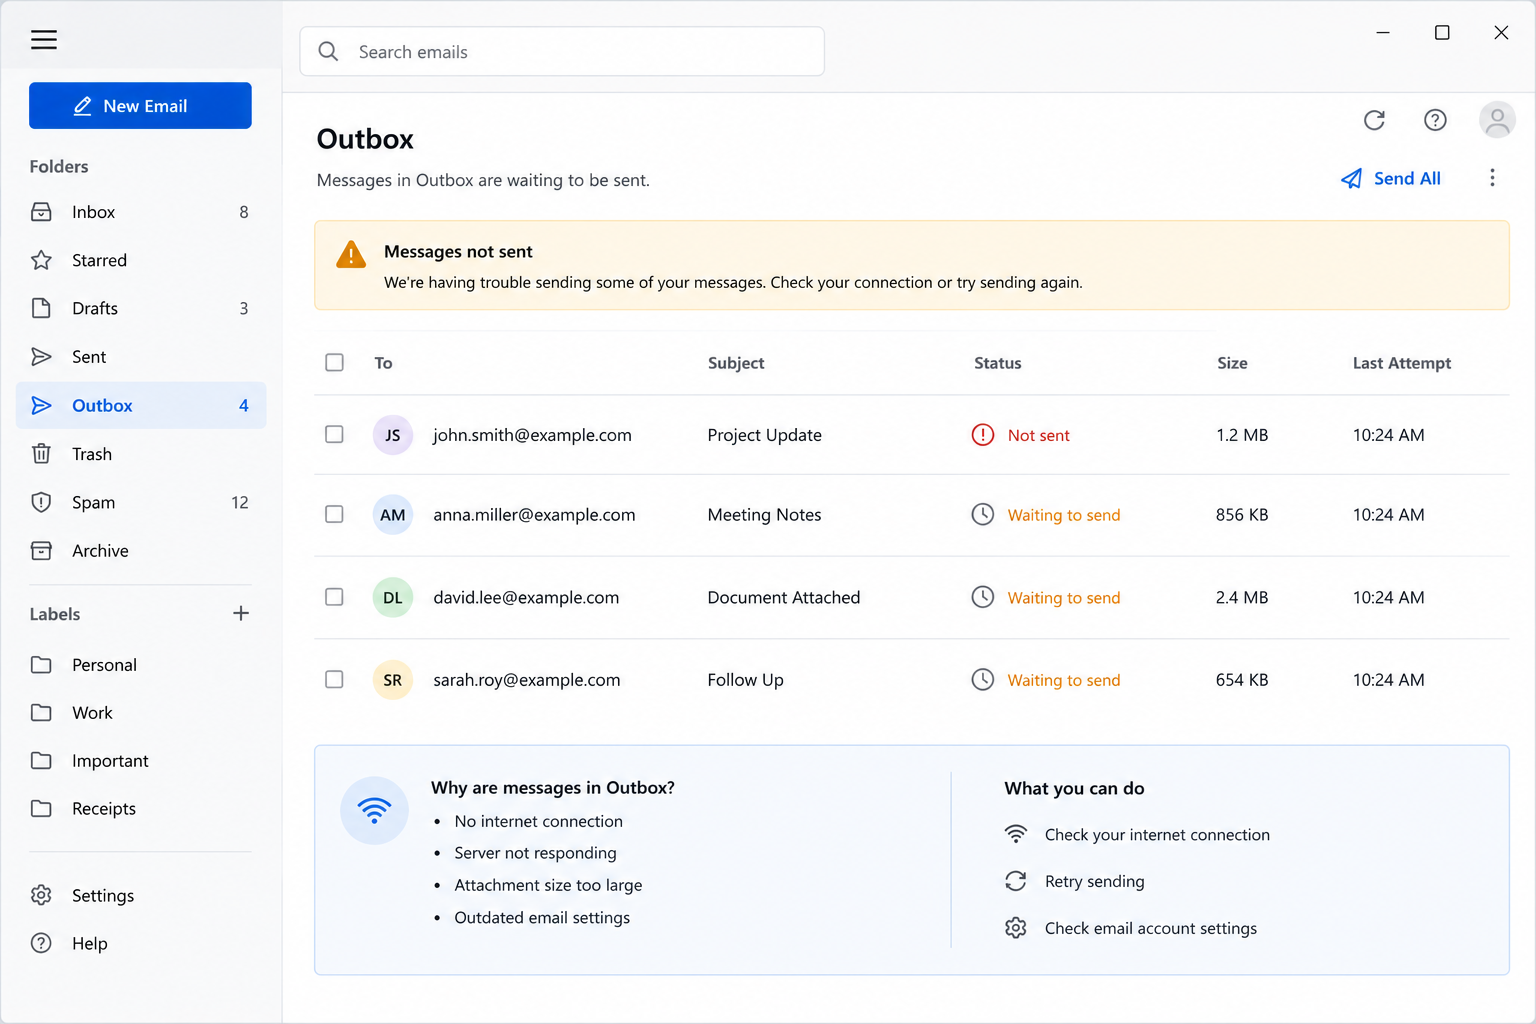The width and height of the screenshot is (1536, 1024).
Task: Click the Inbox tray icon
Action: (x=41, y=212)
